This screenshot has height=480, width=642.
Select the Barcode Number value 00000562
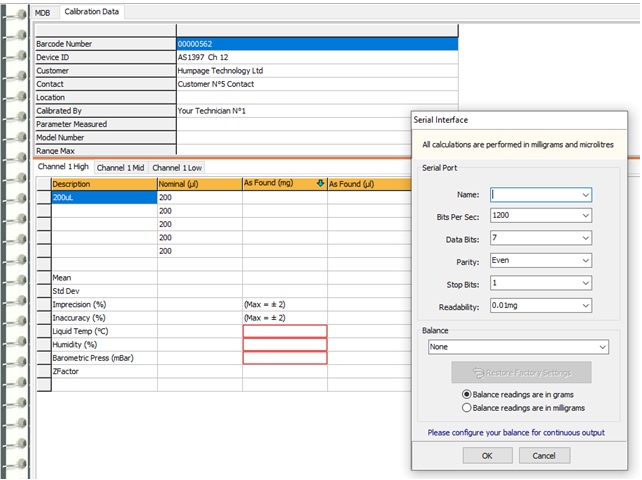(x=317, y=44)
